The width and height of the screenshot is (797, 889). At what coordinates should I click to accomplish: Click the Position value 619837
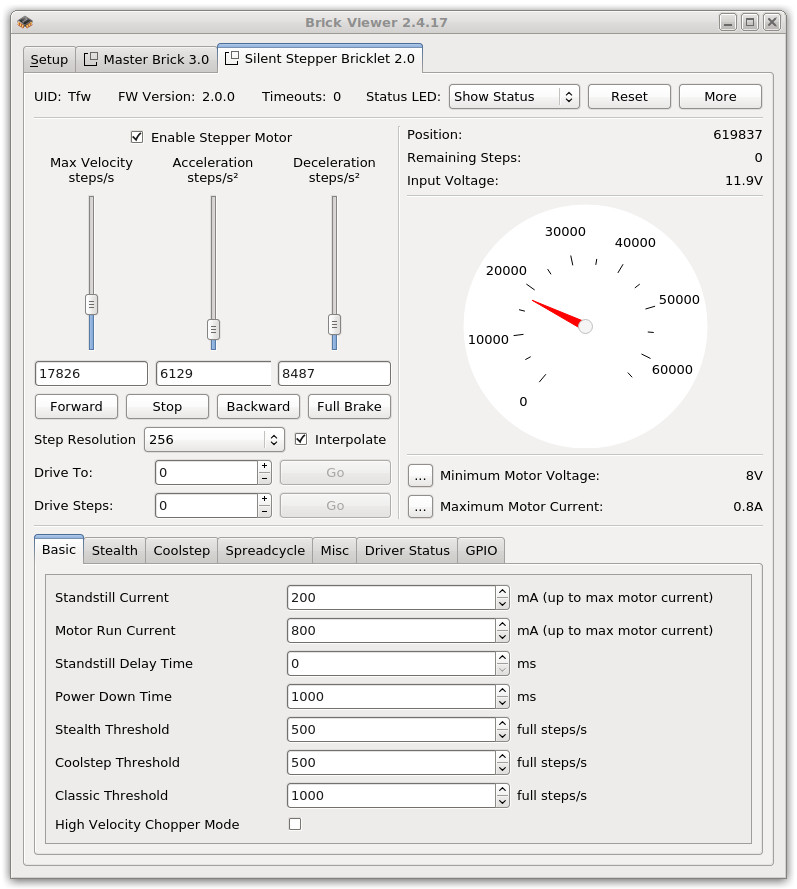point(737,134)
